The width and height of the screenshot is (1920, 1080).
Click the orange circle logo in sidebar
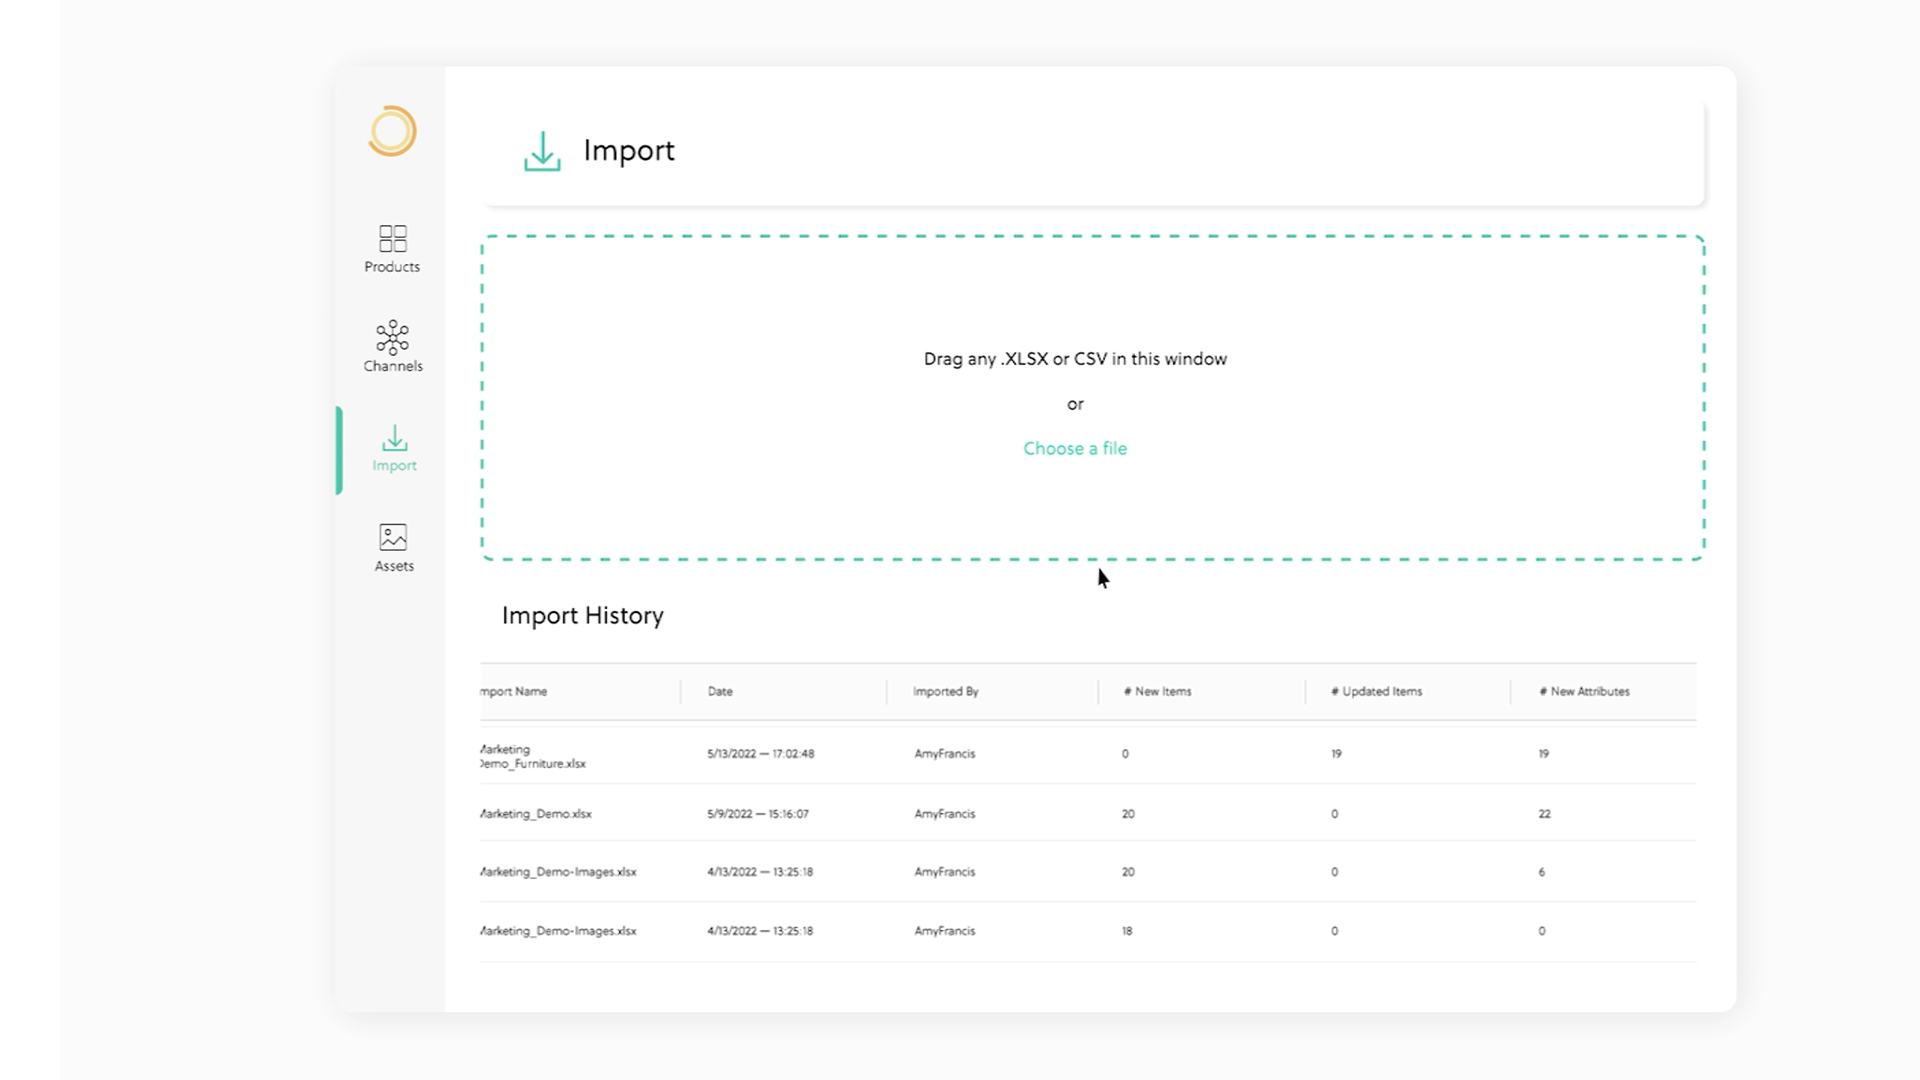(x=392, y=131)
